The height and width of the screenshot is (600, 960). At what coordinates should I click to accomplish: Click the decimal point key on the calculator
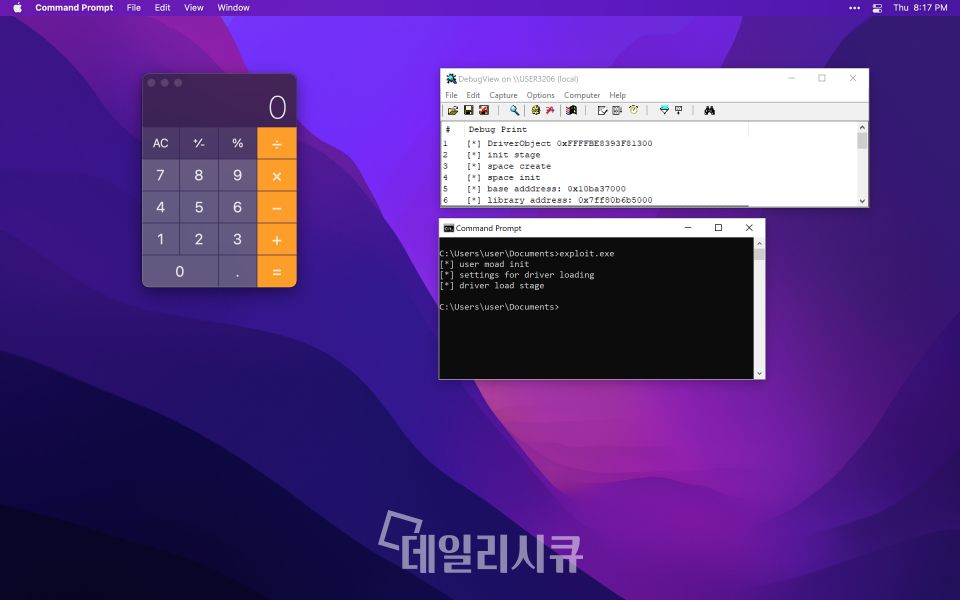(x=238, y=271)
